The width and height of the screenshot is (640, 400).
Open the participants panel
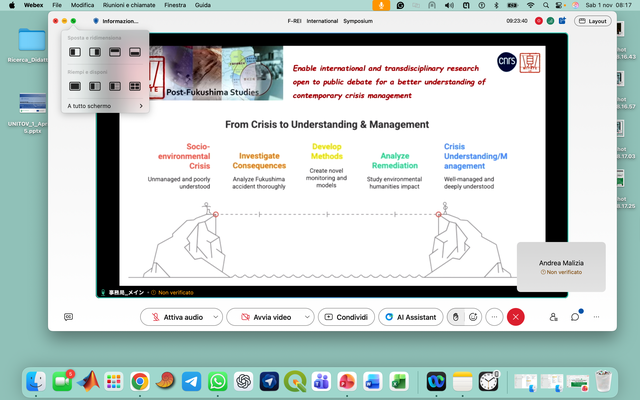pos(553,317)
